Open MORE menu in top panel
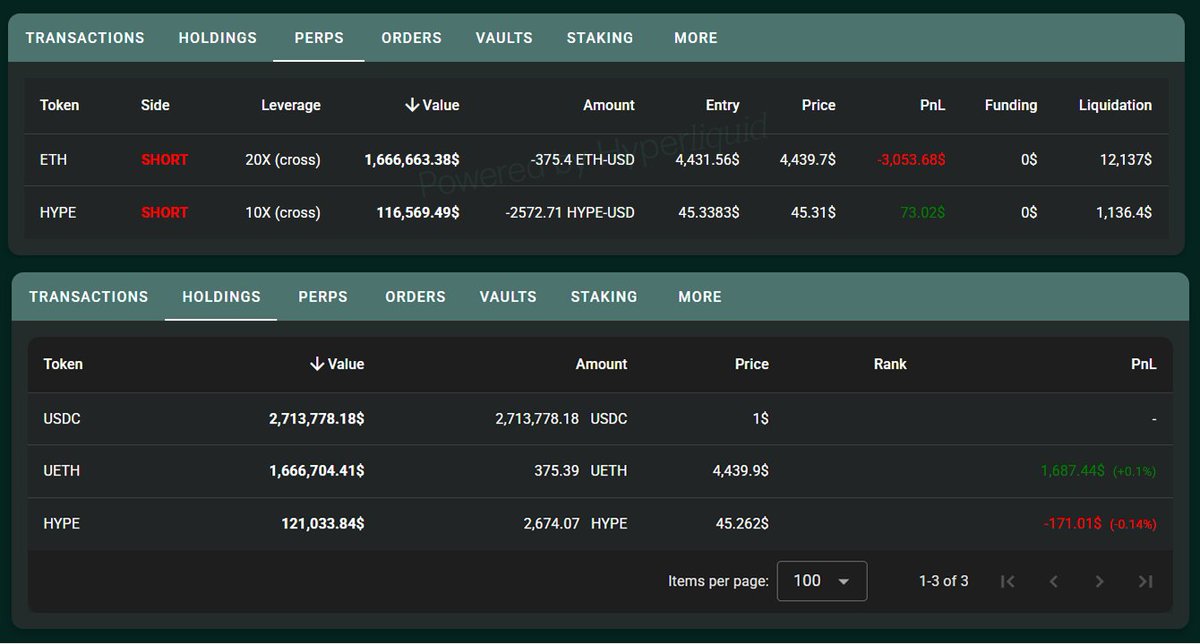The width and height of the screenshot is (1200, 644). coord(696,38)
